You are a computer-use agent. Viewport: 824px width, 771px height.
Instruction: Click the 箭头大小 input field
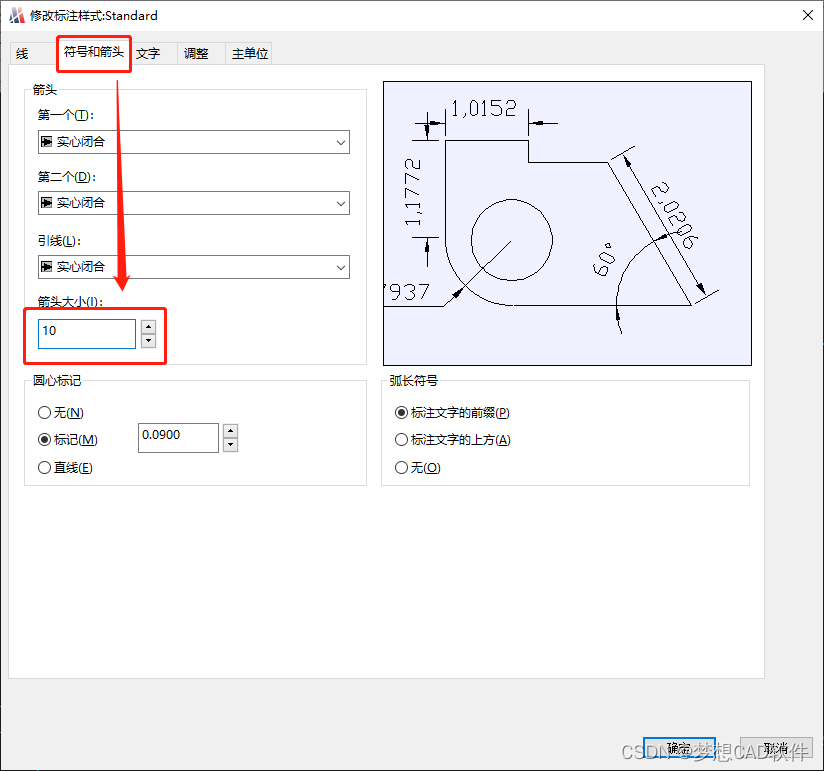tap(87, 334)
